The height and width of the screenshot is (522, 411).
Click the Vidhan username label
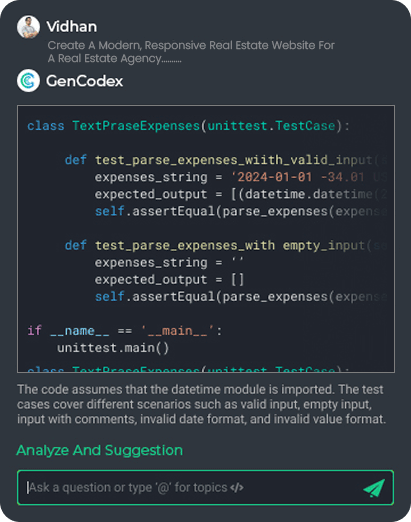point(72,27)
